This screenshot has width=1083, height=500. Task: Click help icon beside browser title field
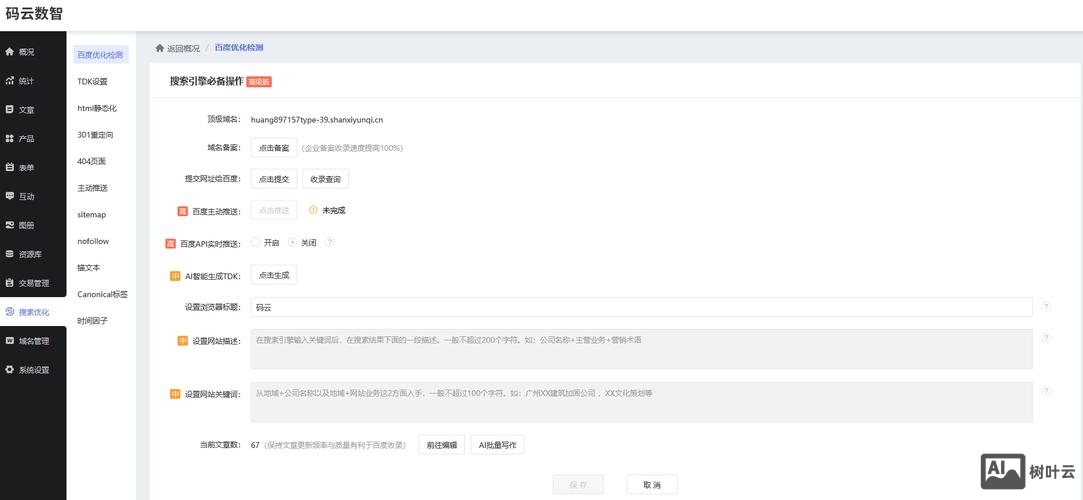click(1046, 307)
